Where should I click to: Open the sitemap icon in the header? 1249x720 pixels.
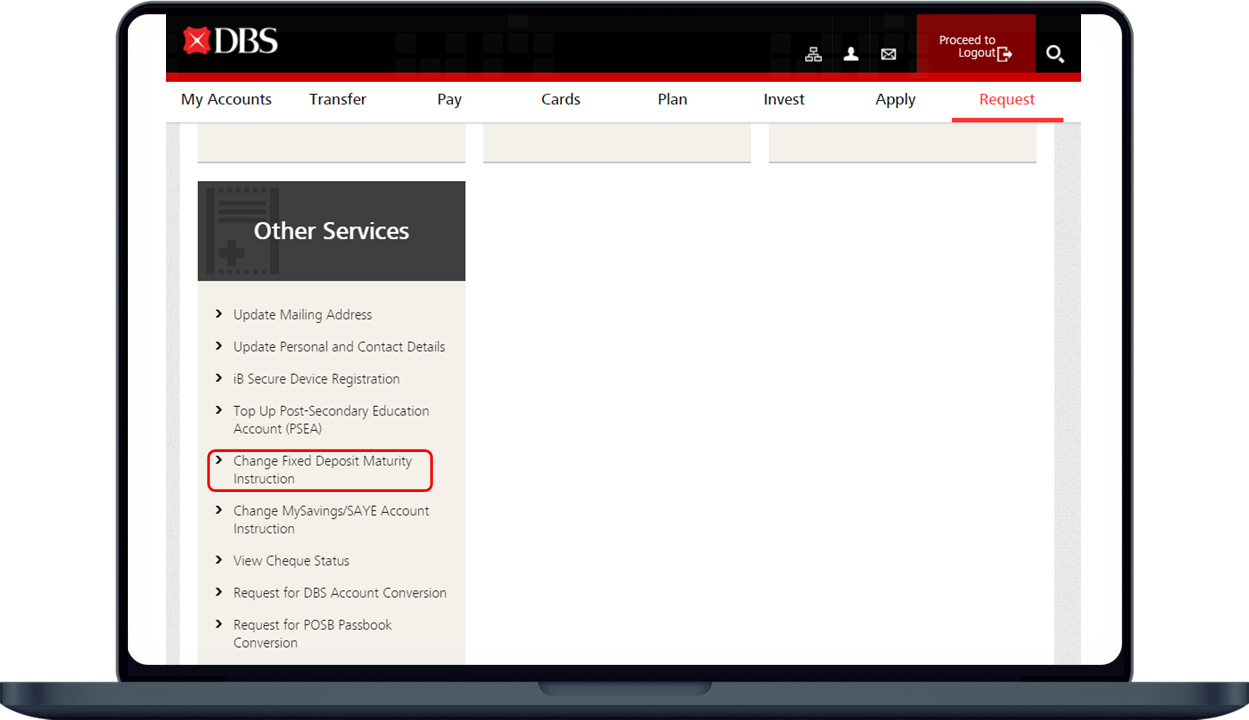pyautogui.click(x=813, y=54)
